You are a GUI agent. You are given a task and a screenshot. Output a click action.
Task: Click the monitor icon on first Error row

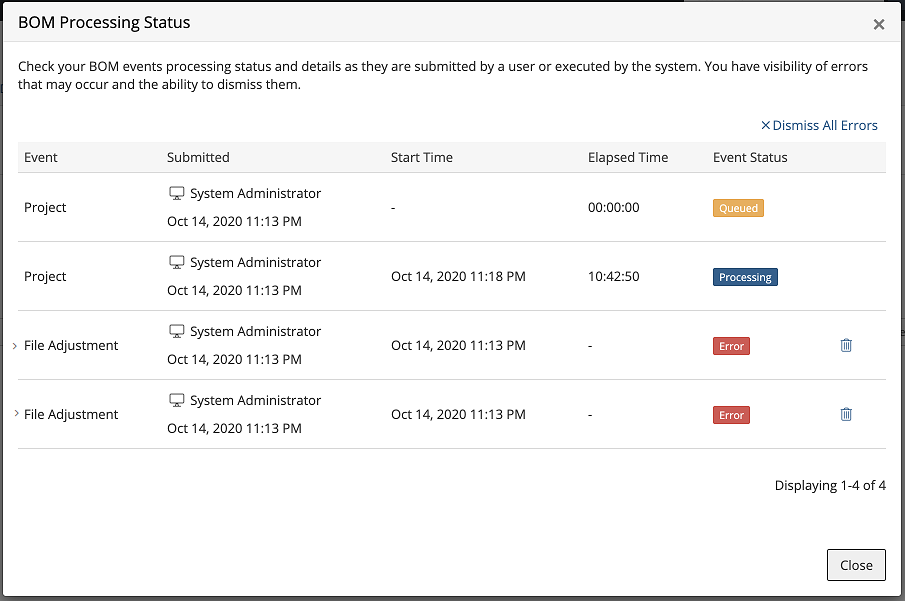[x=176, y=329]
